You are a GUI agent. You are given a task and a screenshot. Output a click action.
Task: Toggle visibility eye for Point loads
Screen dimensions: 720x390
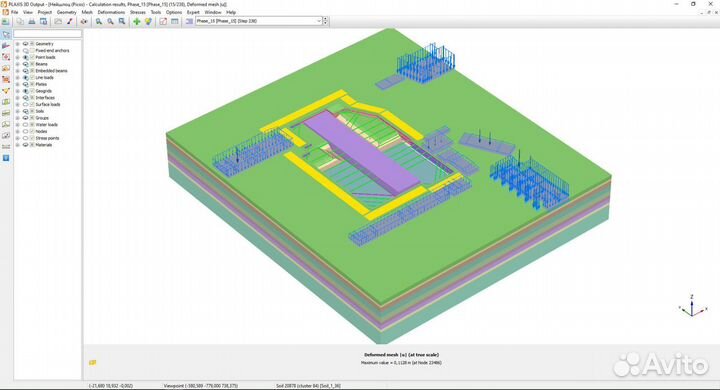[x=26, y=57]
